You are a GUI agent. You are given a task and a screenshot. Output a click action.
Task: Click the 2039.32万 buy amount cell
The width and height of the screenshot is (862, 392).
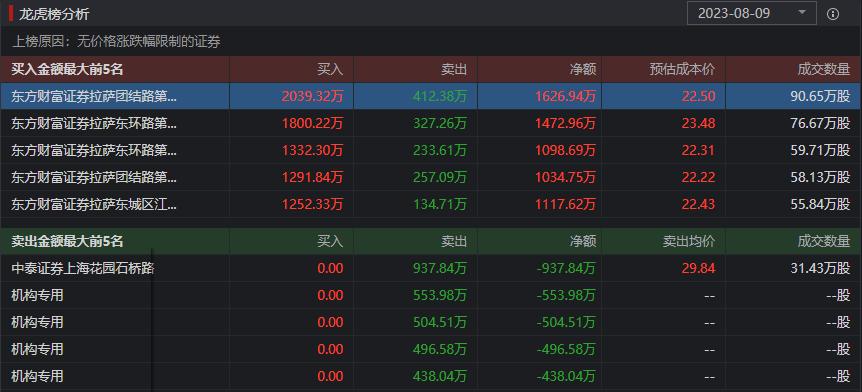312,96
